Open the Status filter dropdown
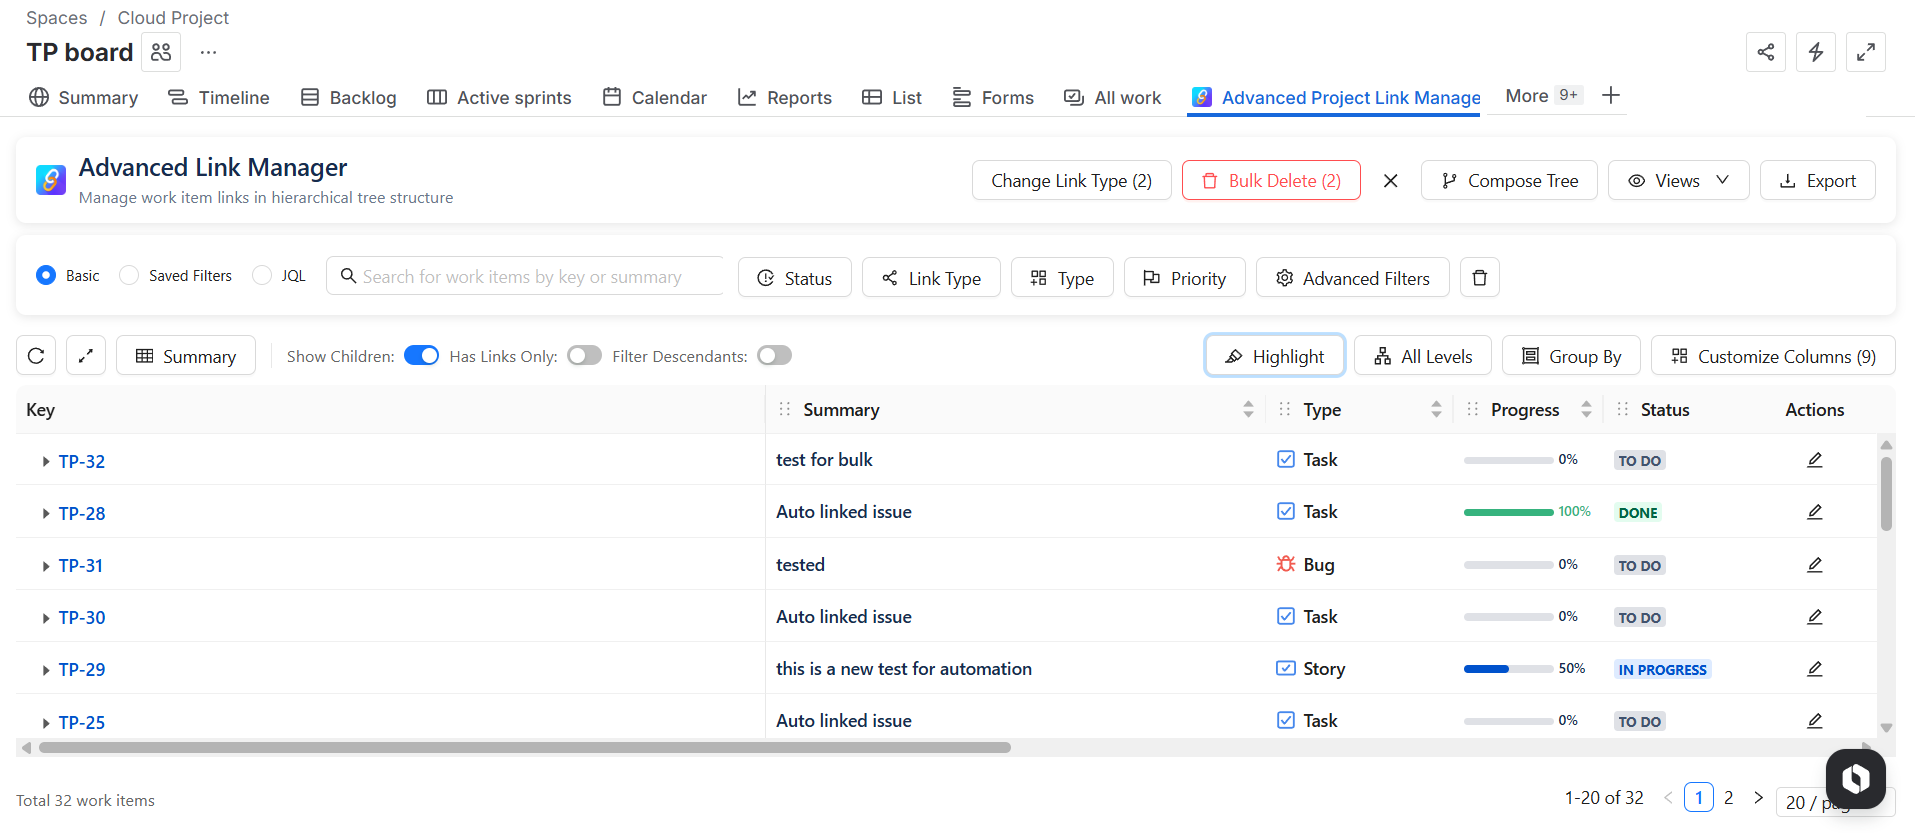1915x833 pixels. click(794, 278)
